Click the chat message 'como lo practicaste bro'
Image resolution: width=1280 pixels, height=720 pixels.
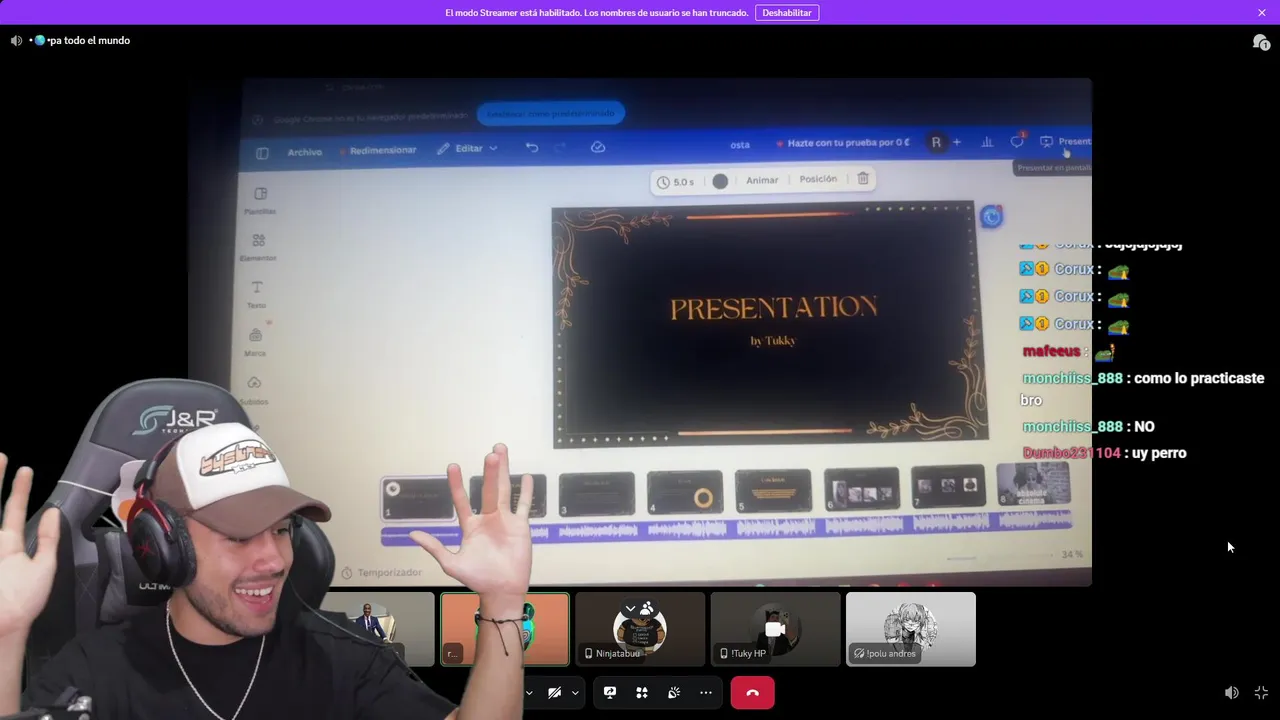(x=1142, y=389)
